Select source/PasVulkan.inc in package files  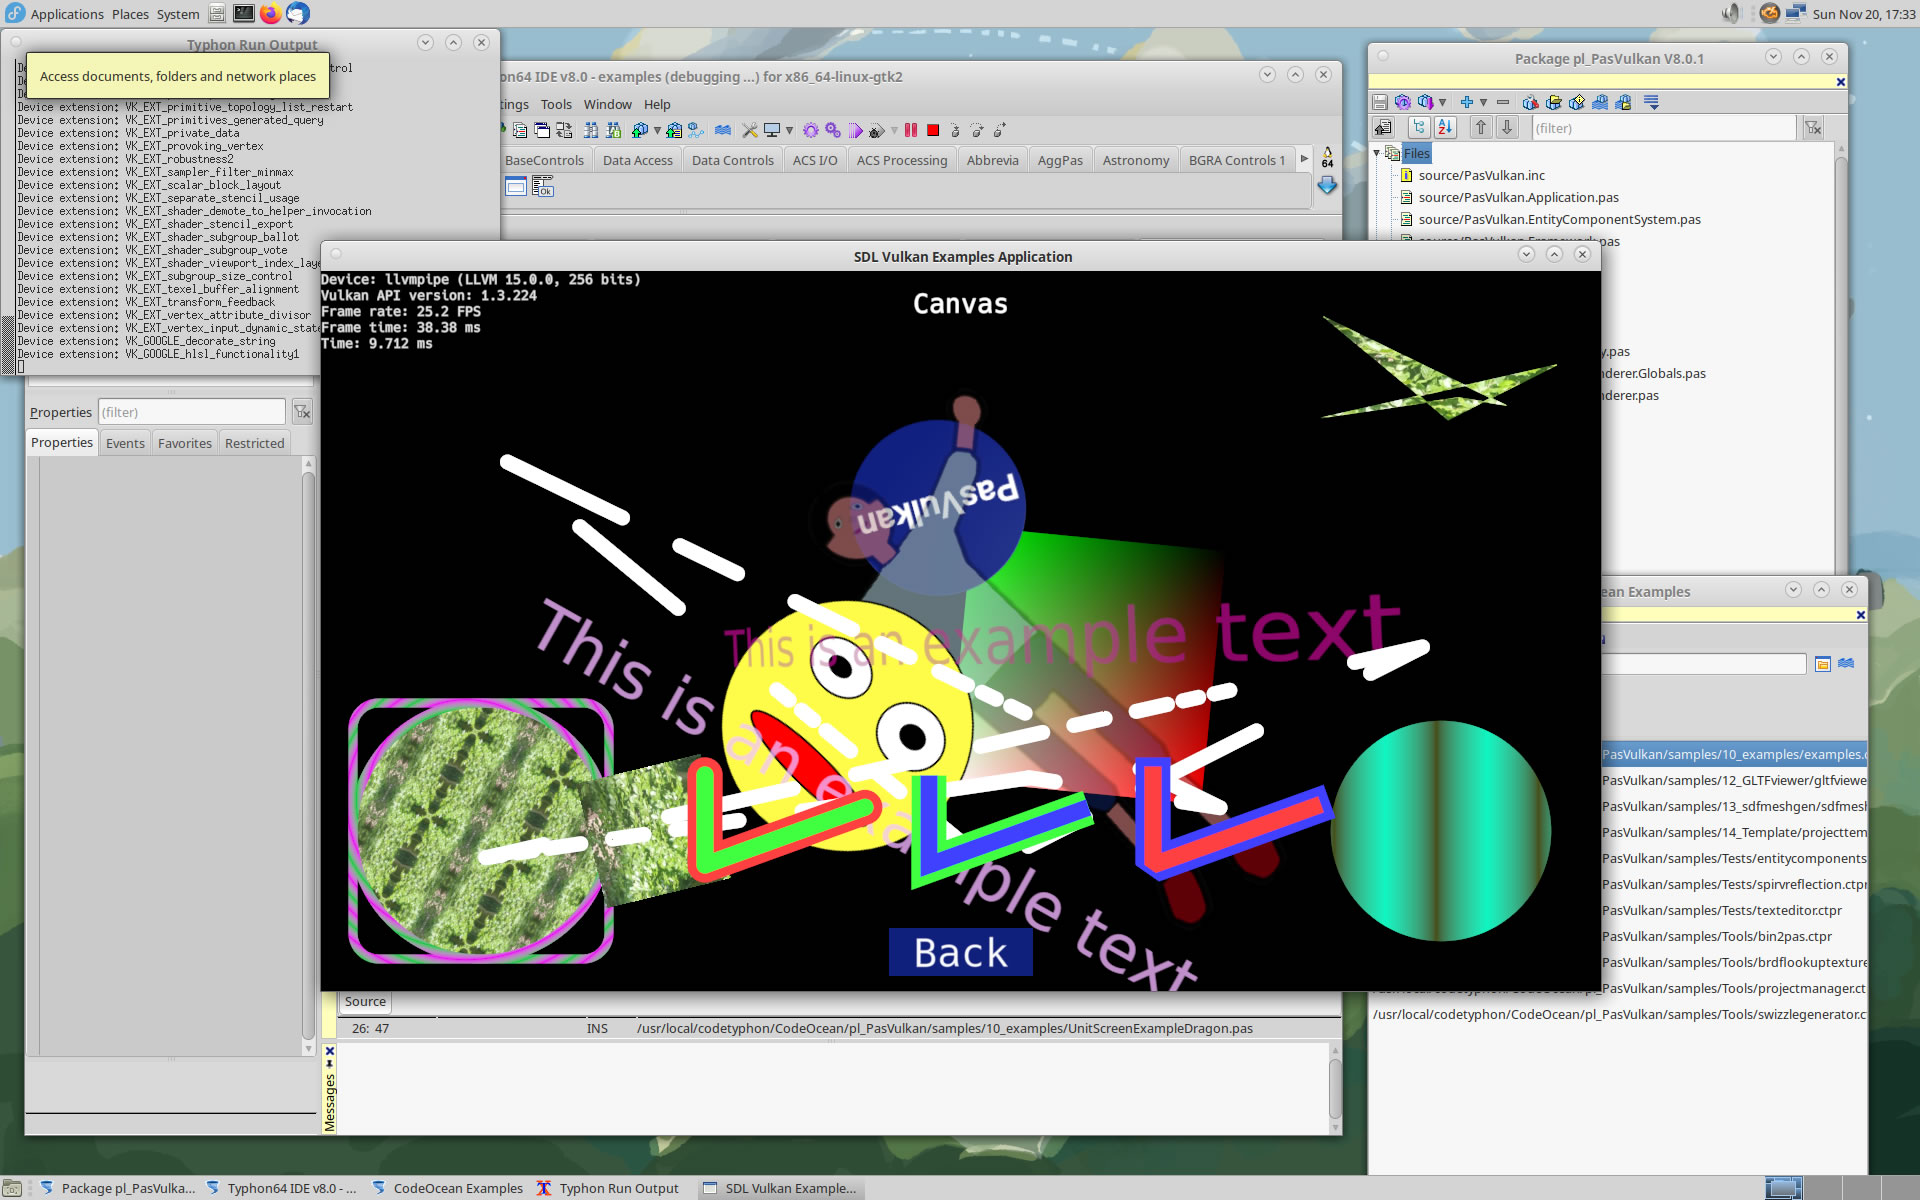1481,175
